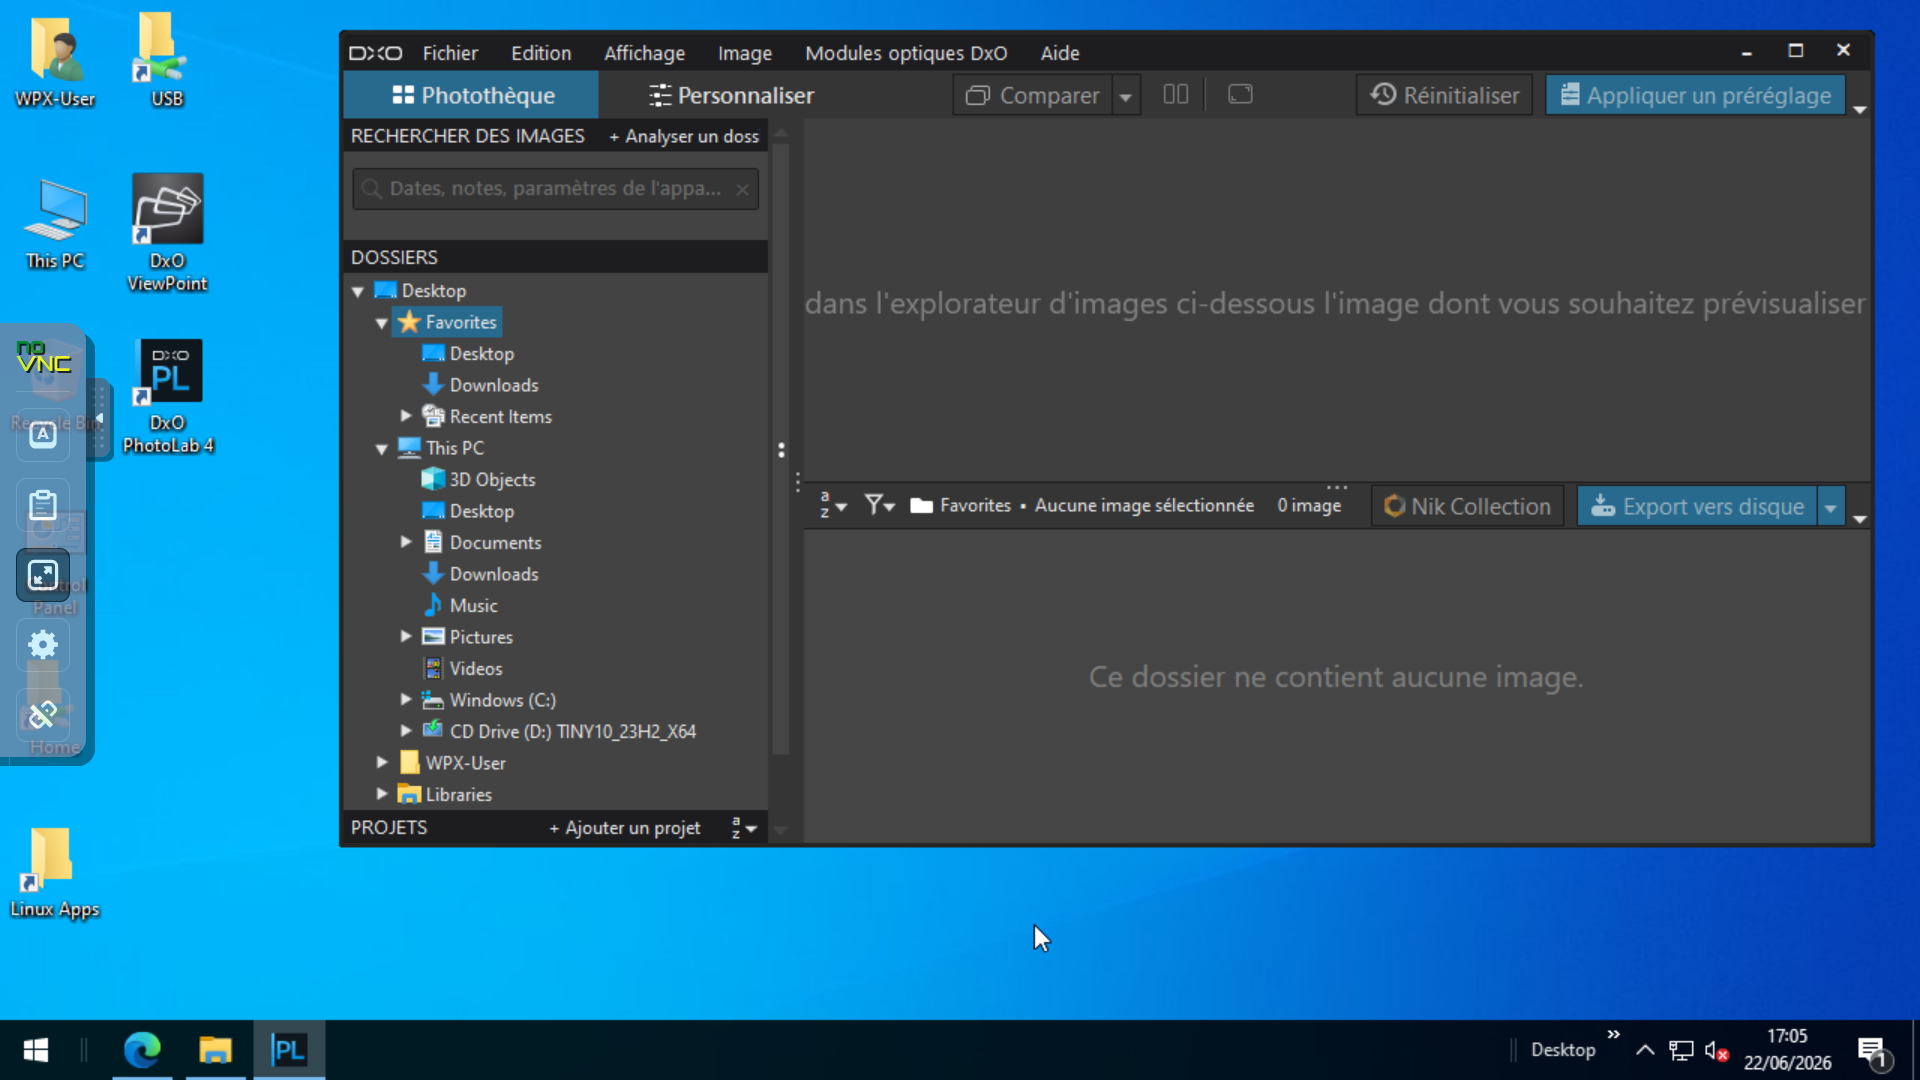The image size is (1920, 1080).
Task: Expand the Libraries node
Action: (x=382, y=794)
